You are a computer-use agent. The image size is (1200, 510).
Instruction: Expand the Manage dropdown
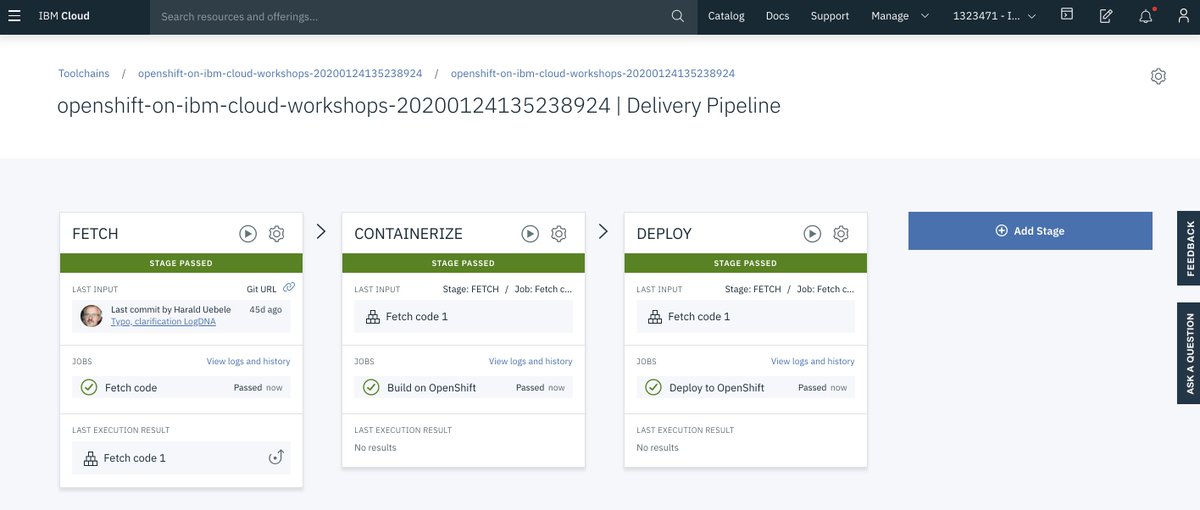(899, 16)
